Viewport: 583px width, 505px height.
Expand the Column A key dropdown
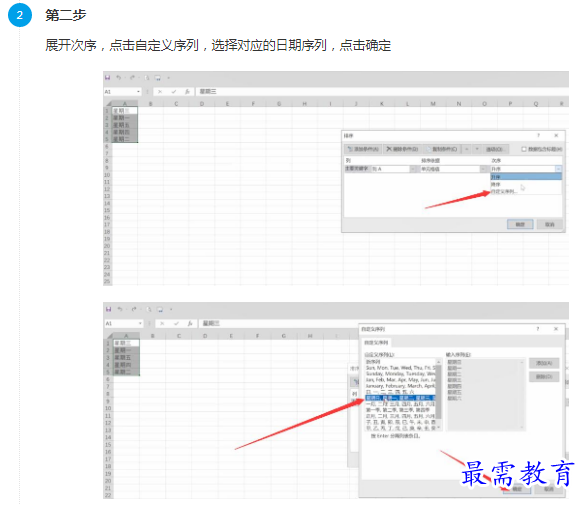click(x=413, y=169)
